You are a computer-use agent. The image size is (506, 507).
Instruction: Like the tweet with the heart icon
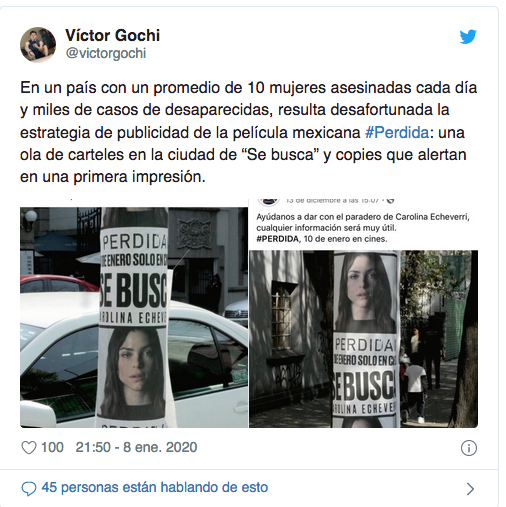[x=29, y=447]
